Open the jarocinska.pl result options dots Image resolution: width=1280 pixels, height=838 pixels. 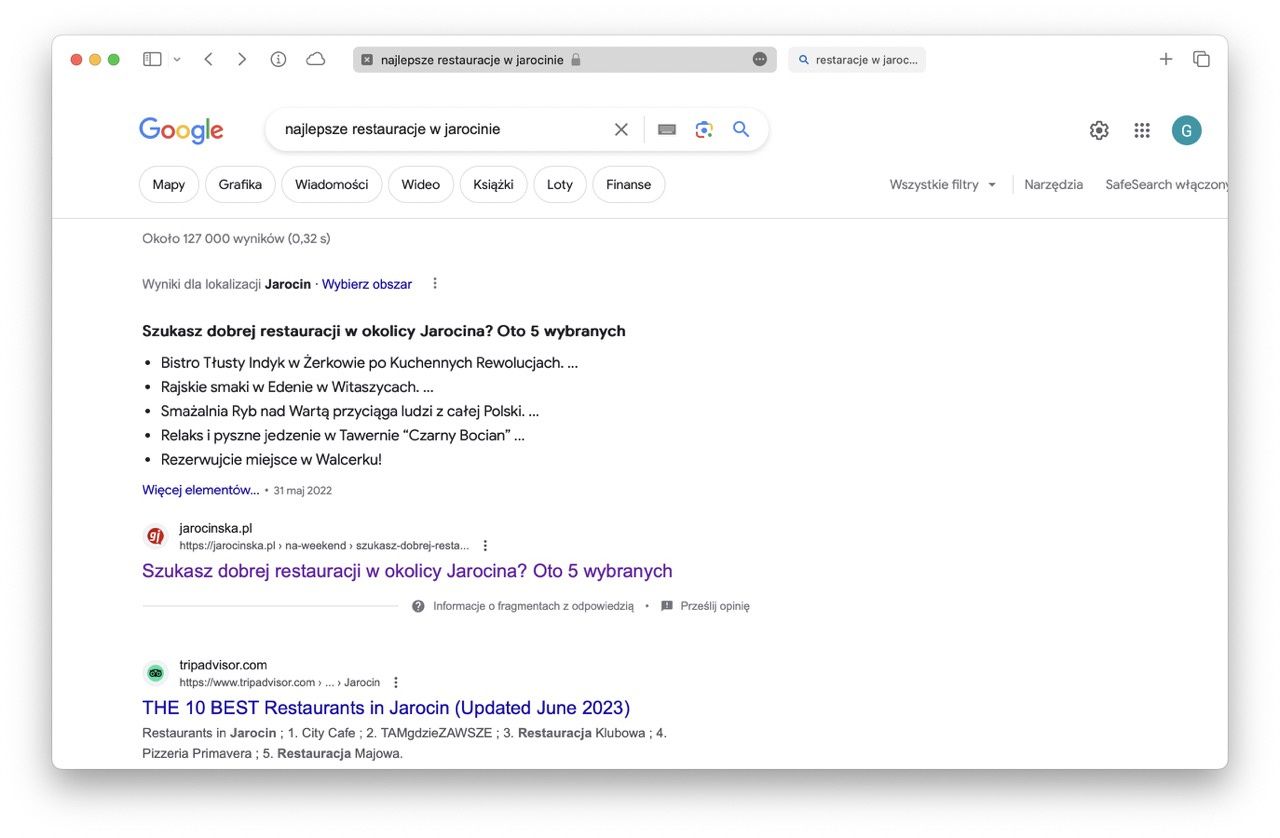[x=485, y=545]
